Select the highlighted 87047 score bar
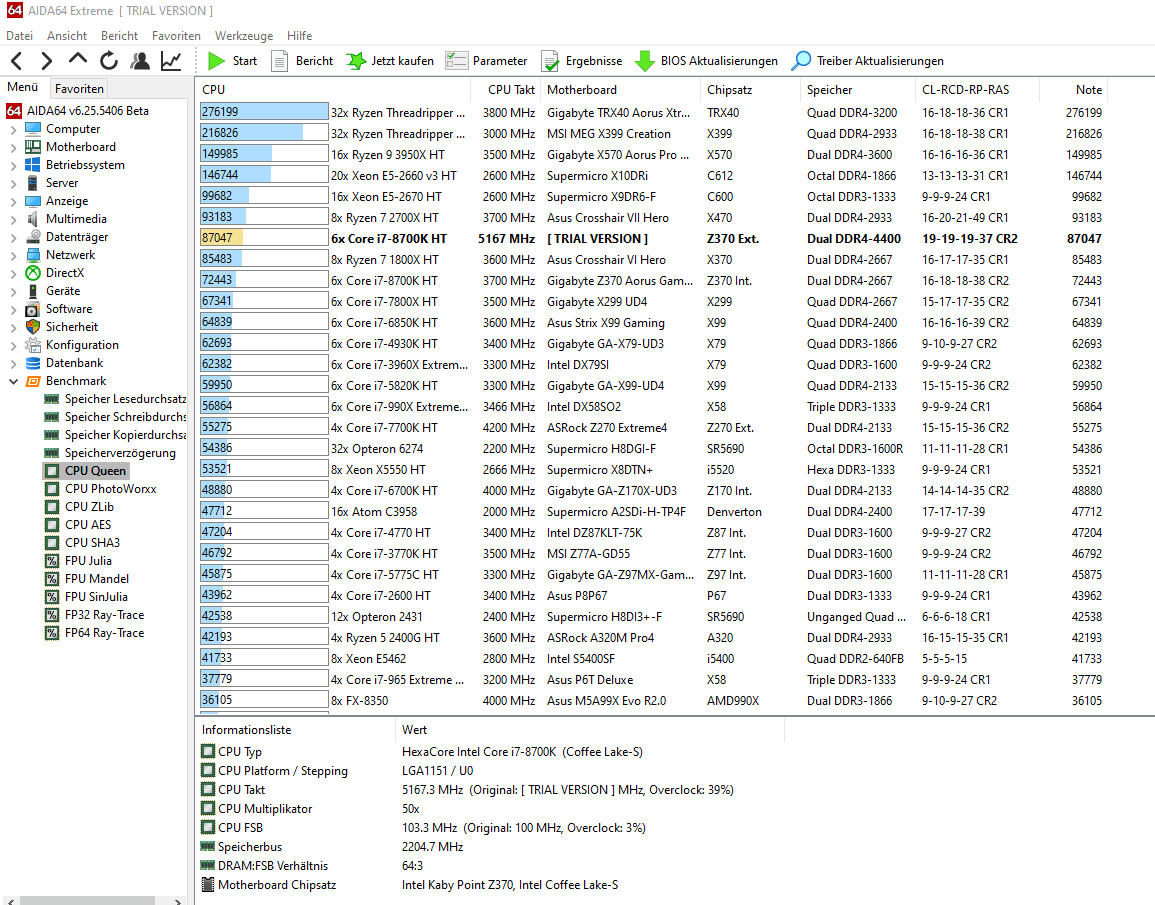Screen dimensions: 1155x905 pyautogui.click(x=264, y=238)
